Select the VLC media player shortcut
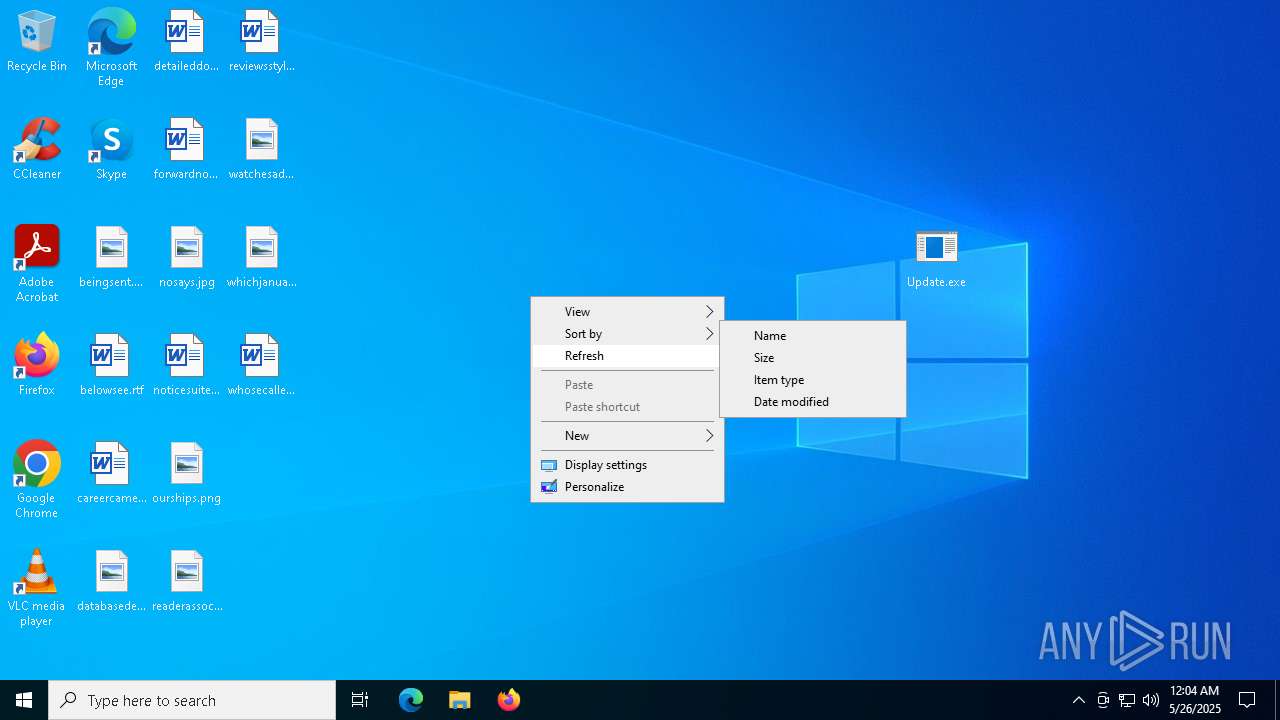 37,587
